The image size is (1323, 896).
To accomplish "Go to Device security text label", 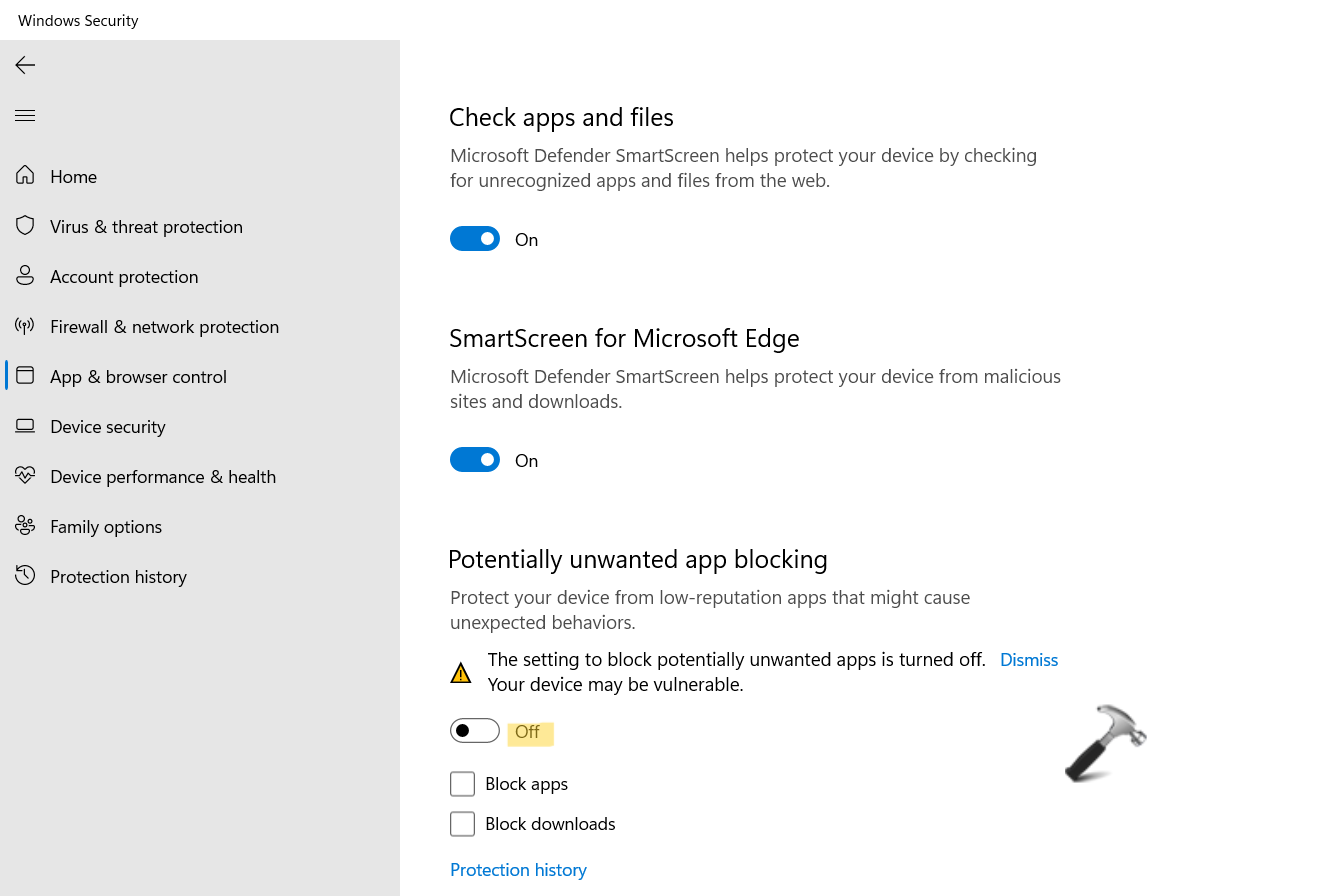I will click(108, 427).
